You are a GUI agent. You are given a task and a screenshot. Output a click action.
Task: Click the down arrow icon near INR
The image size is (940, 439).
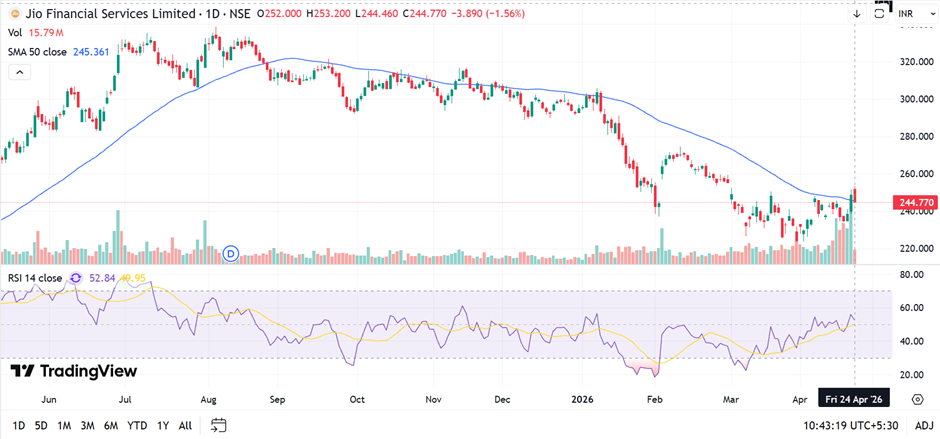coord(857,14)
